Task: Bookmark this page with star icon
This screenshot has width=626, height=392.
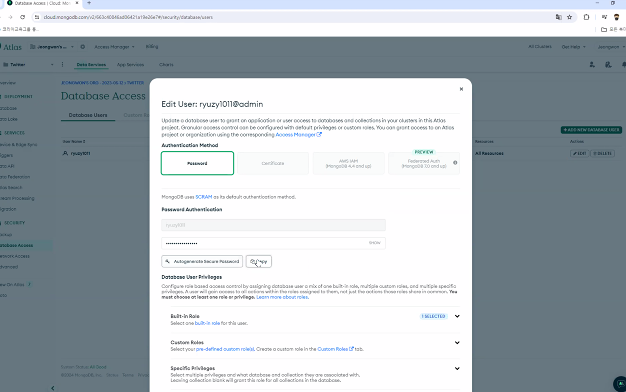Action: tap(569, 17)
